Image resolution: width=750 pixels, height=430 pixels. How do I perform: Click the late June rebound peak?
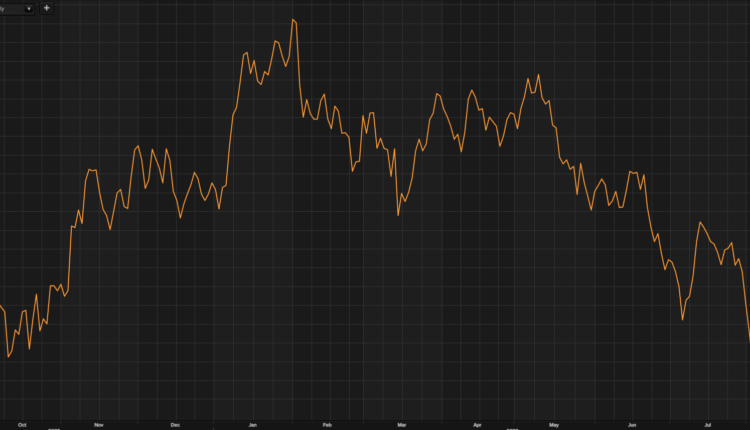[x=701, y=222]
